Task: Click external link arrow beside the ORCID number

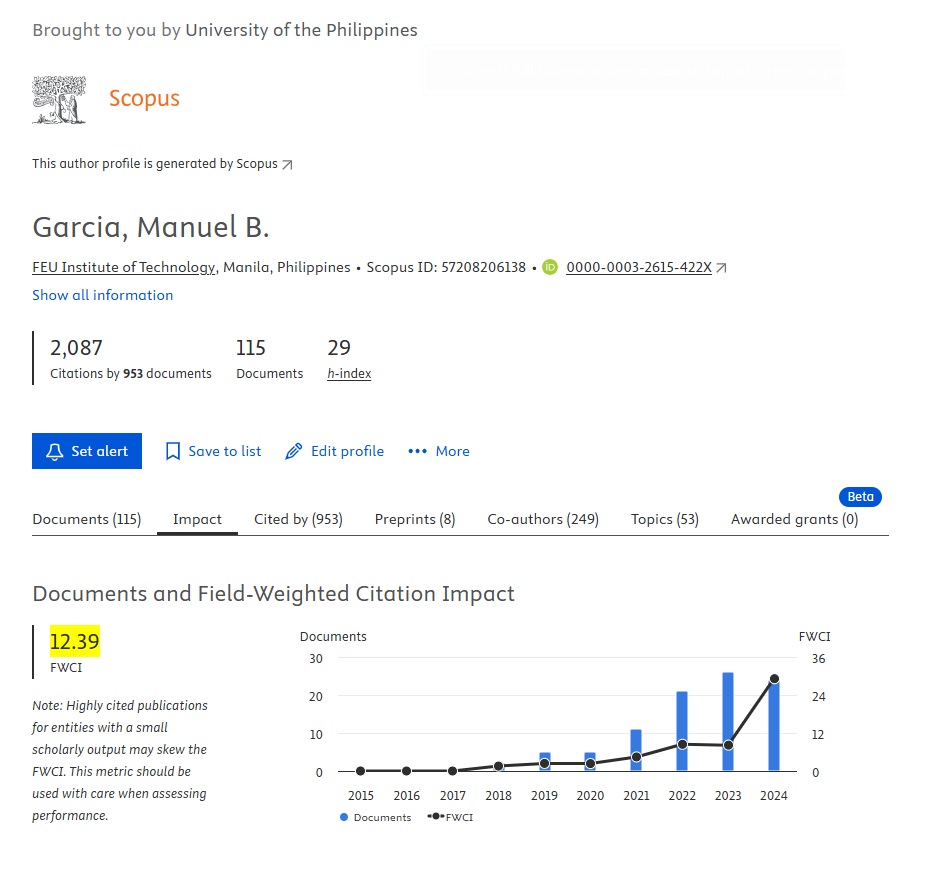Action: point(720,267)
